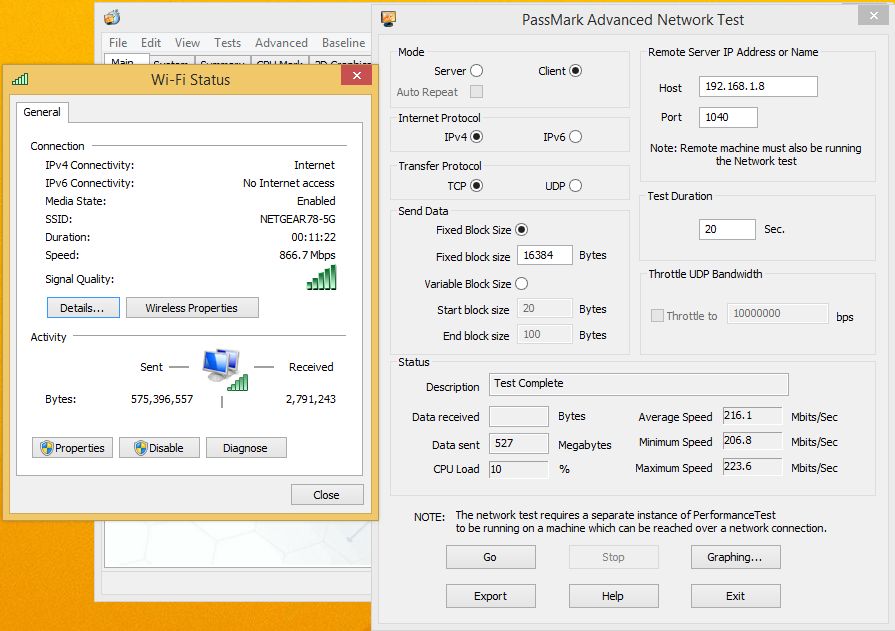Click the Minimum Speed value 206.8
The width and height of the screenshot is (895, 631).
click(752, 441)
